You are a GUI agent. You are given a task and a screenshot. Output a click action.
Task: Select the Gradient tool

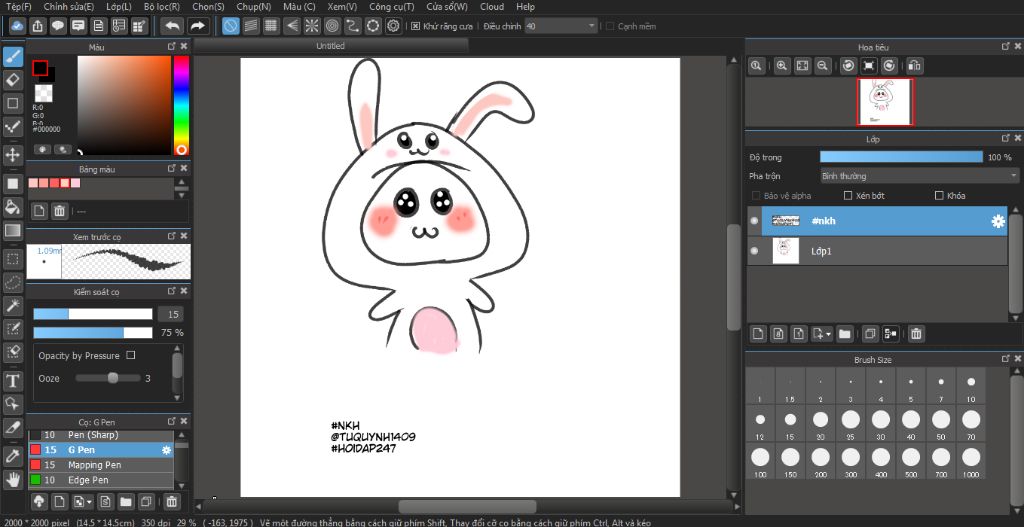coord(12,230)
